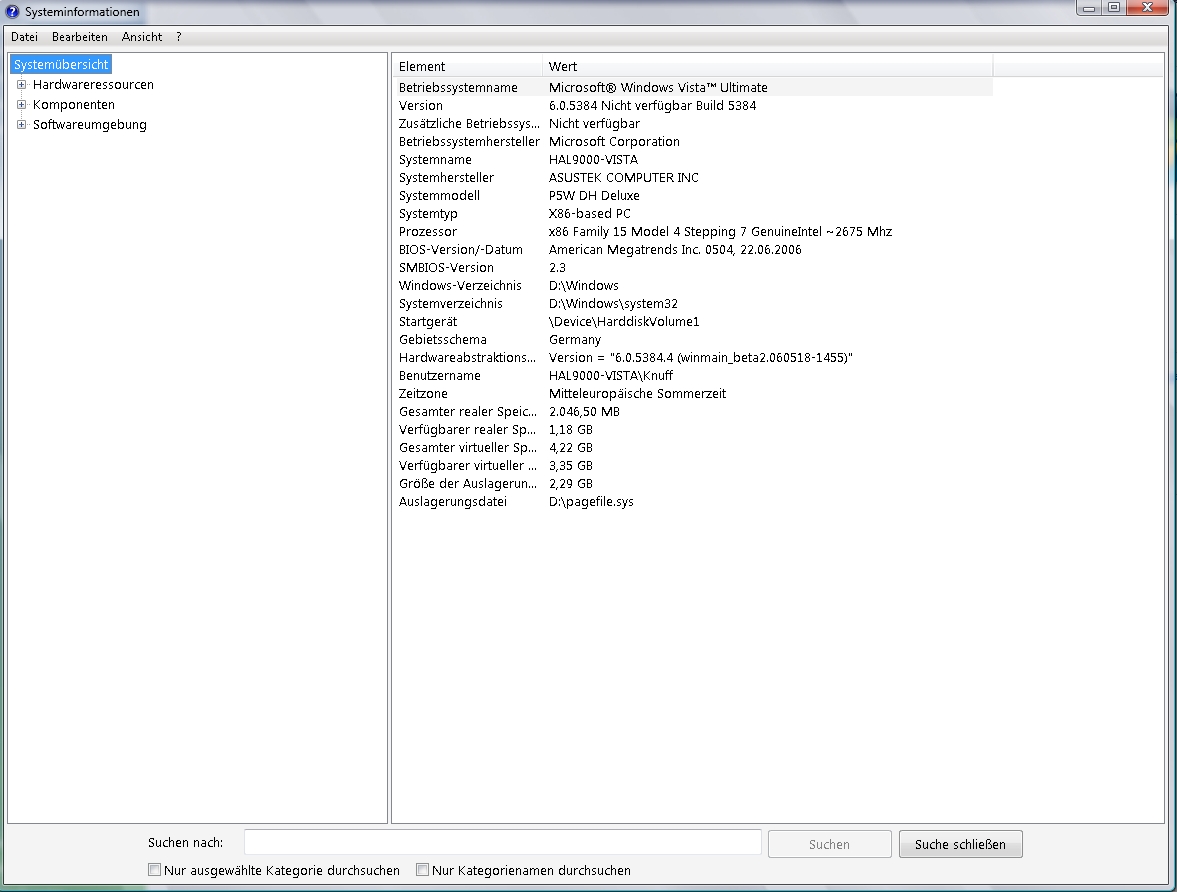Select the Zusätzliche Betriebssys... row
This screenshot has width=1177, height=892.
(x=692, y=124)
